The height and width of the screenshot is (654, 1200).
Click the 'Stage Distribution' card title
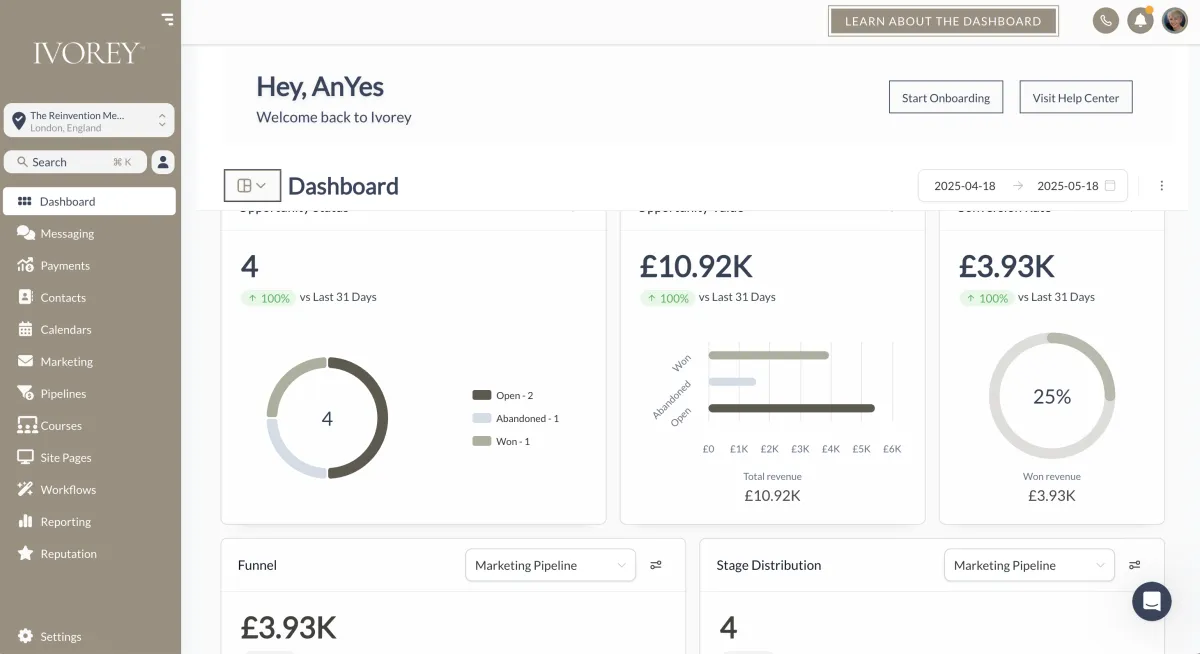[769, 565]
